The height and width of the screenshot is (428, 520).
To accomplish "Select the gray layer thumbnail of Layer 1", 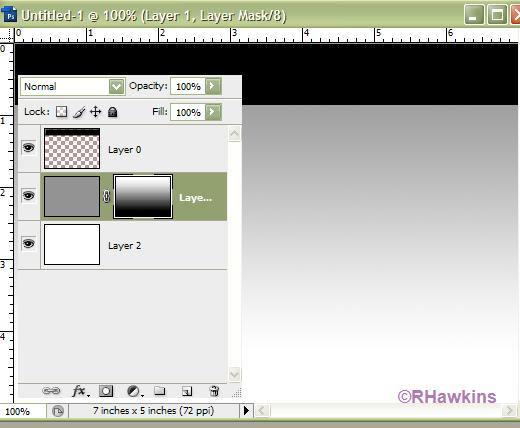I will pos(72,197).
